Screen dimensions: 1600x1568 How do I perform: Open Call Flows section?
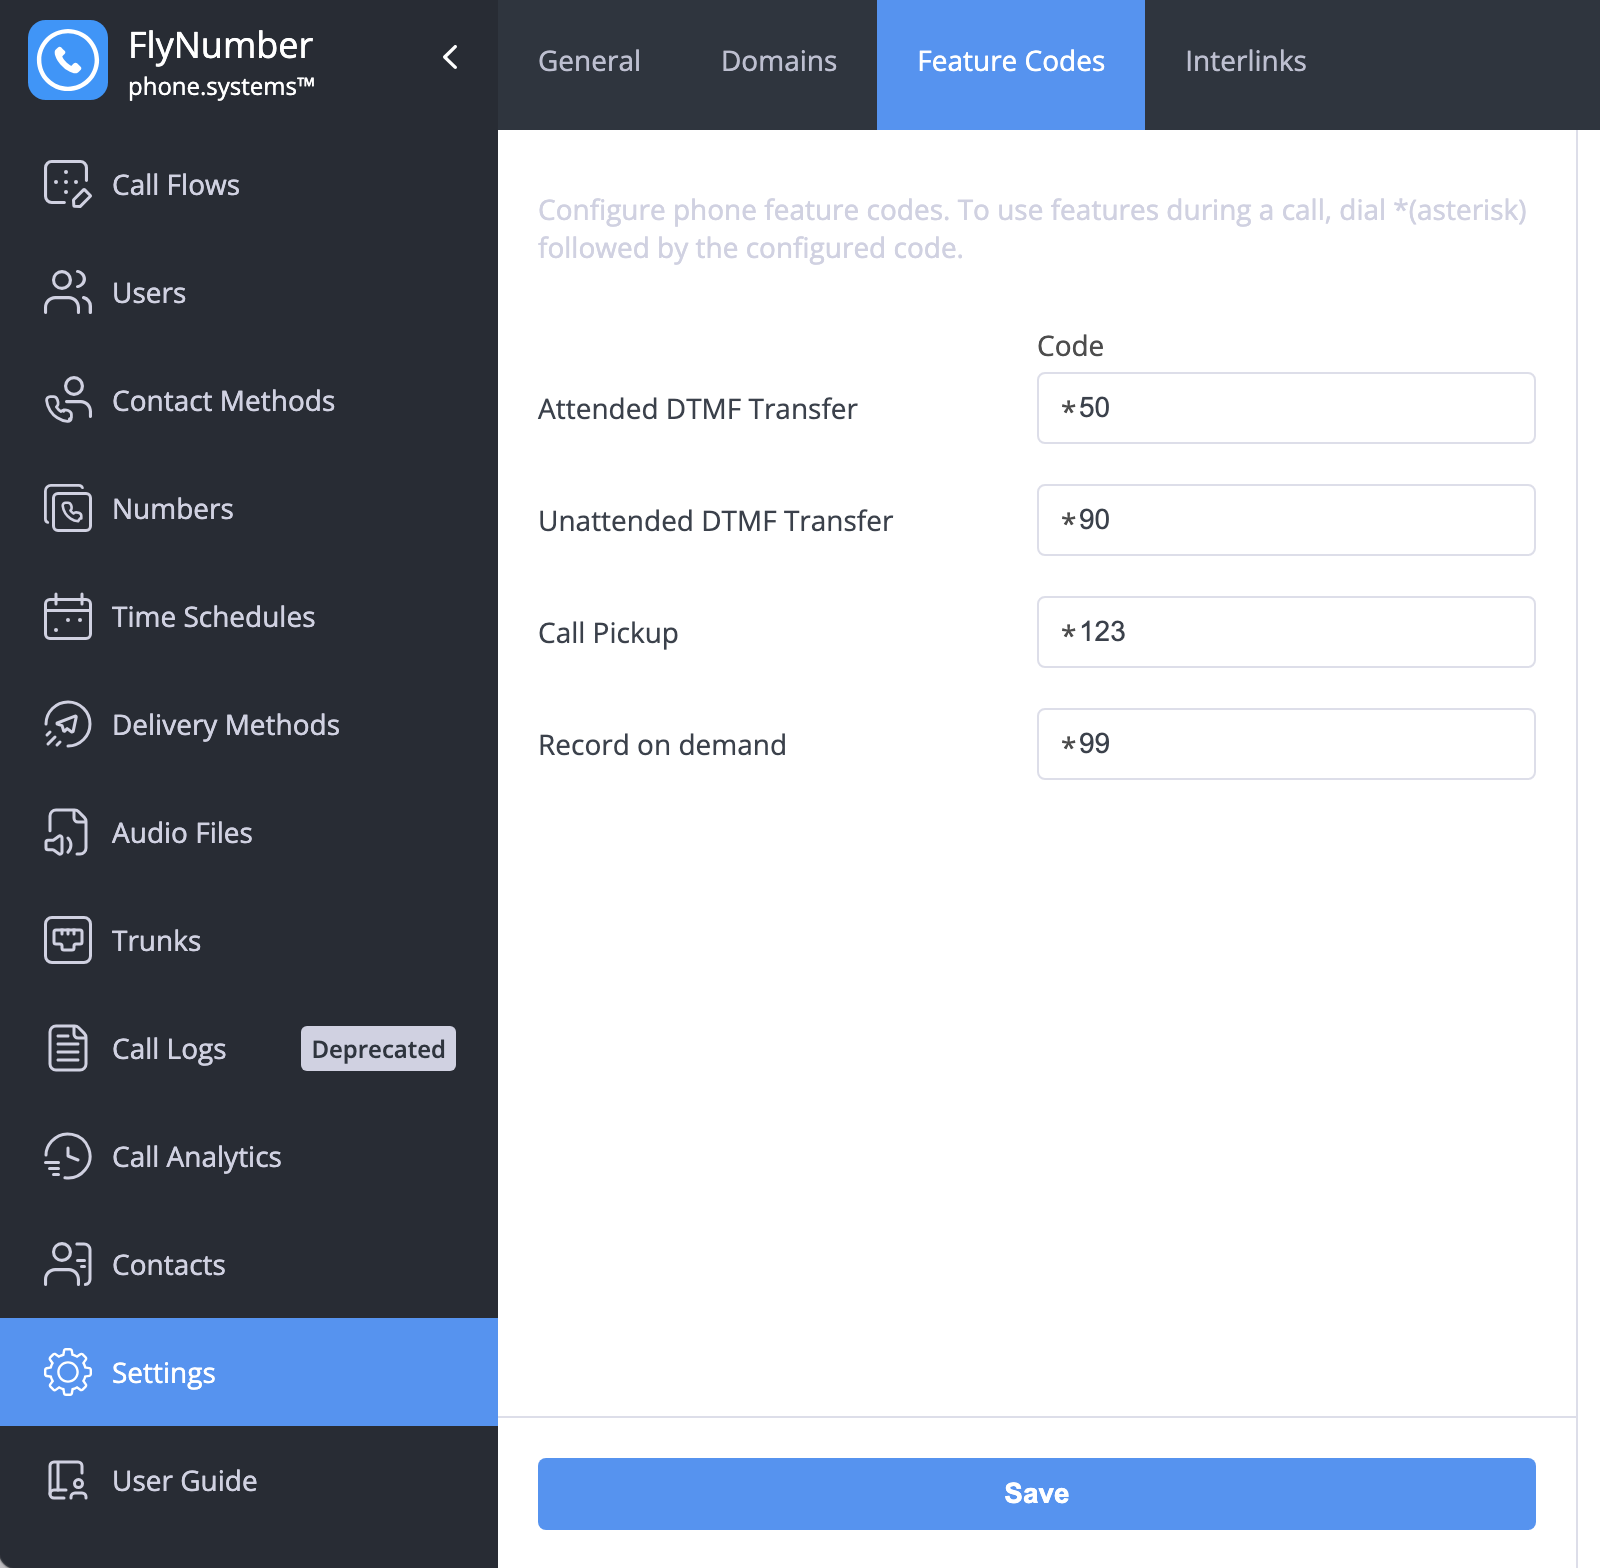(x=176, y=185)
